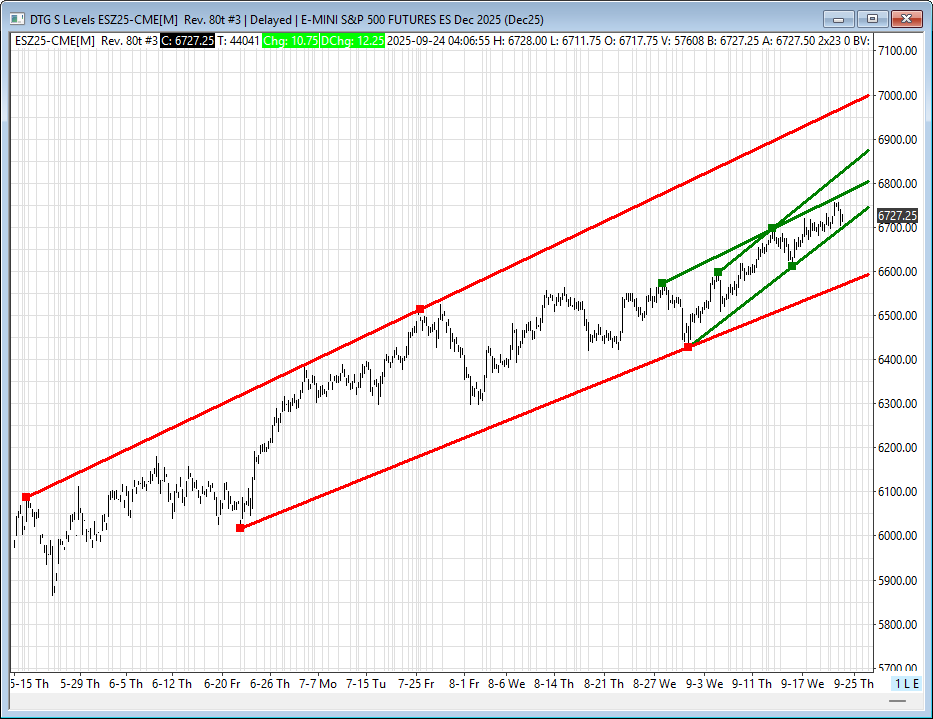The width and height of the screenshot is (933, 719).
Task: Select the green anchor near 9-17 at 6610
Action: (792, 266)
